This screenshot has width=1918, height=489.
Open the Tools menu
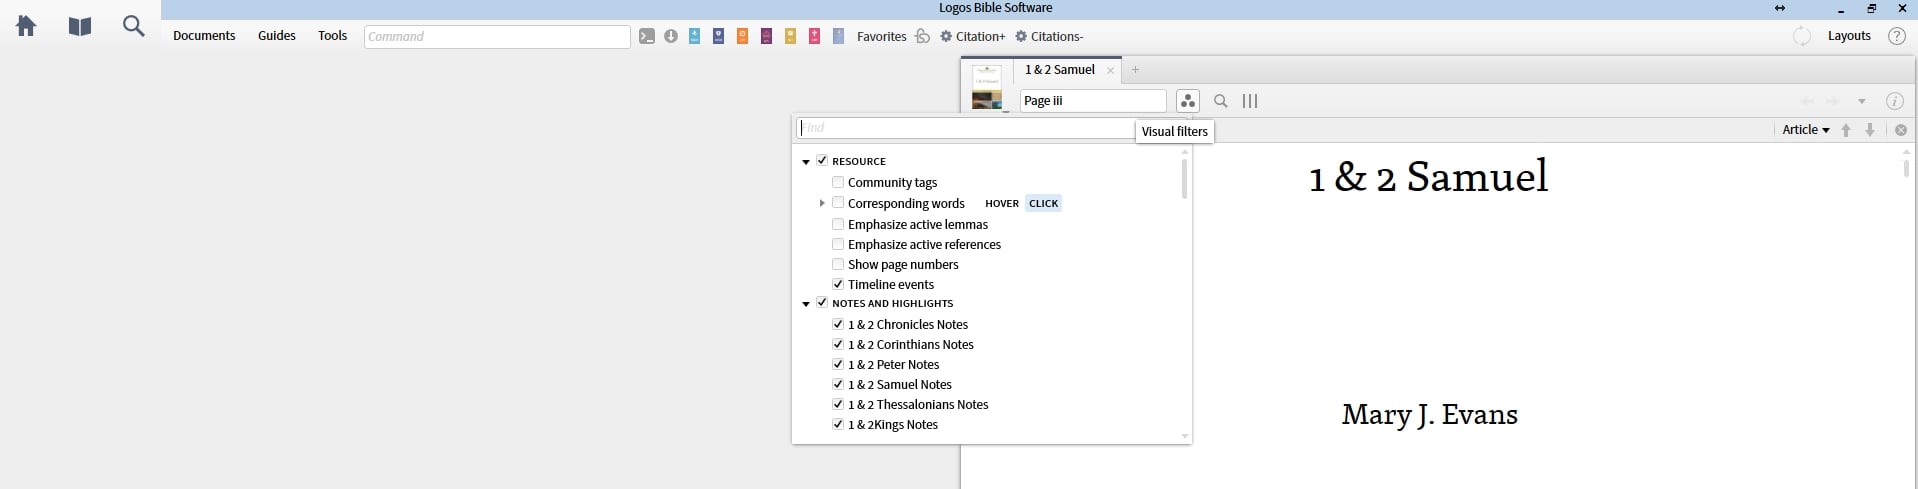tap(333, 36)
